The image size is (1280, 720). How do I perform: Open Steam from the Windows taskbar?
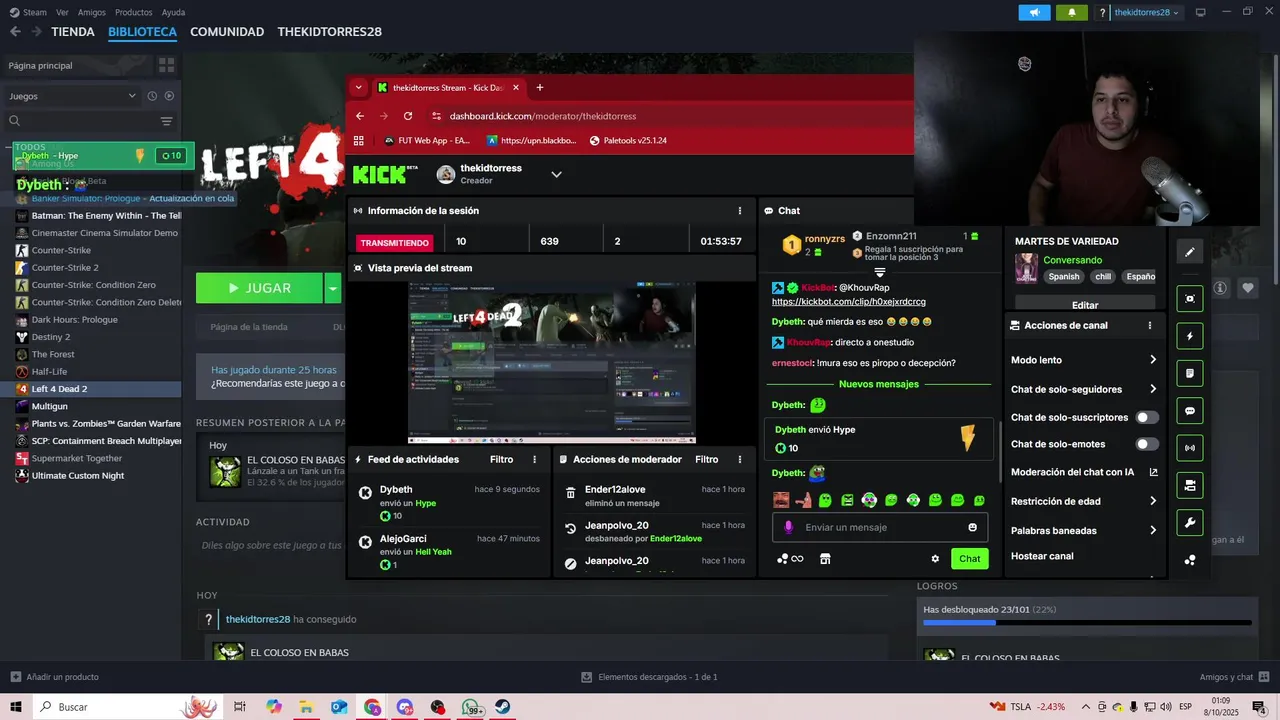tap(503, 707)
